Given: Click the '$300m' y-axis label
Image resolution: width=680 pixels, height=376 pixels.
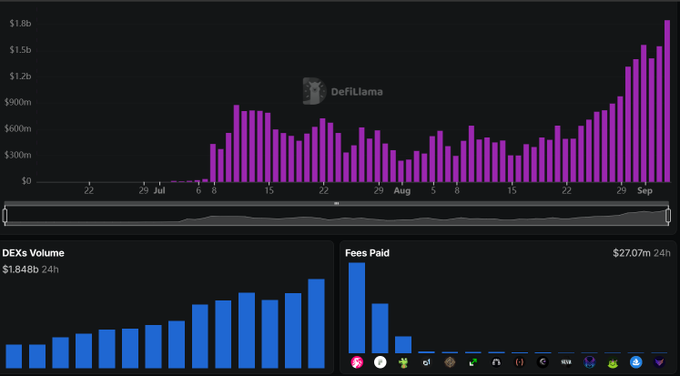Looking at the screenshot, I should [18, 155].
